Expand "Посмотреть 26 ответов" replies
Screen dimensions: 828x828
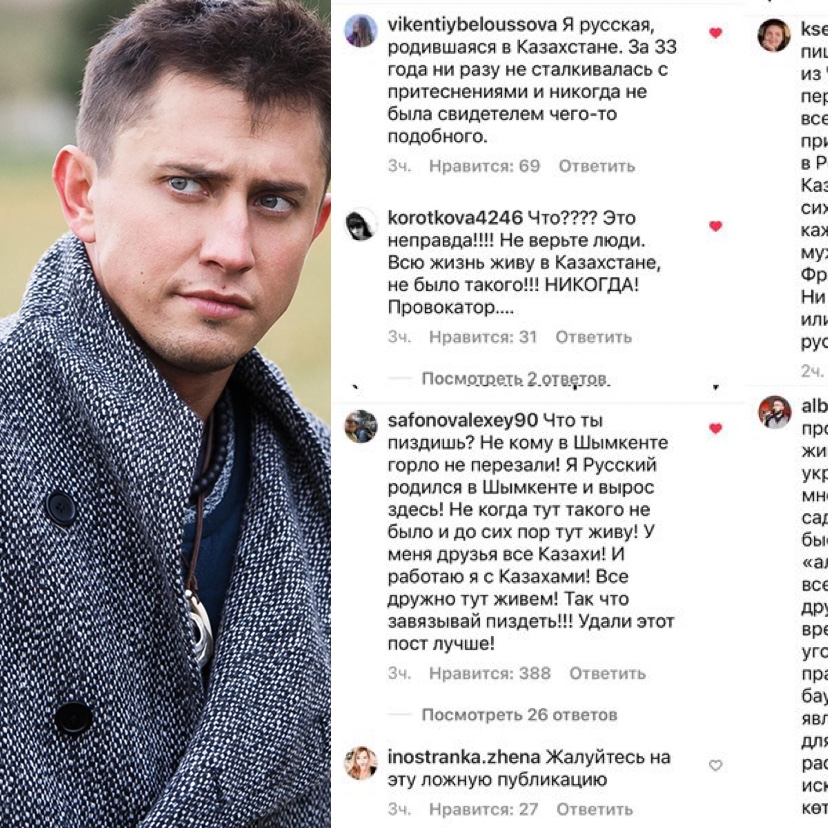(519, 714)
